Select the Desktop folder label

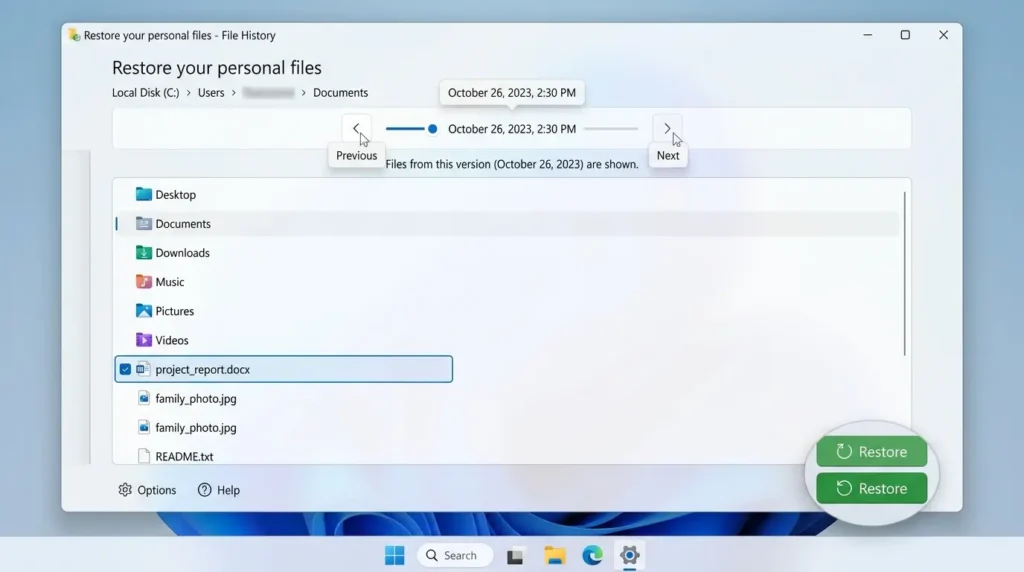pyautogui.click(x=176, y=195)
